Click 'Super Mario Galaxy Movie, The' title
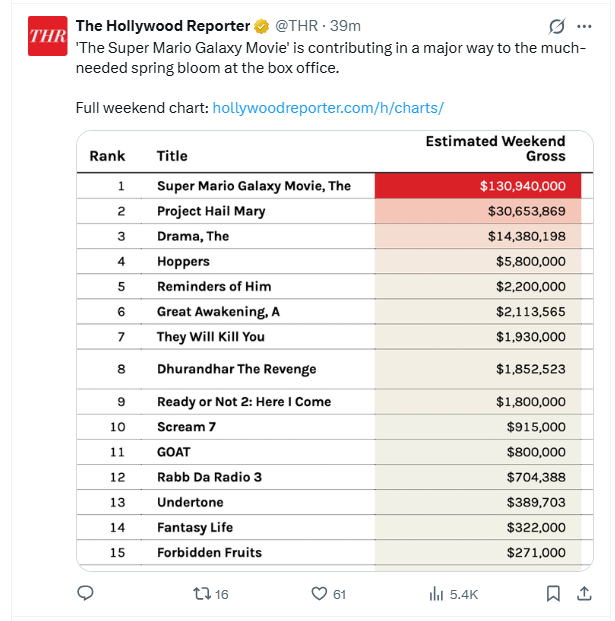Screen dimensions: 615x621 pos(254,186)
